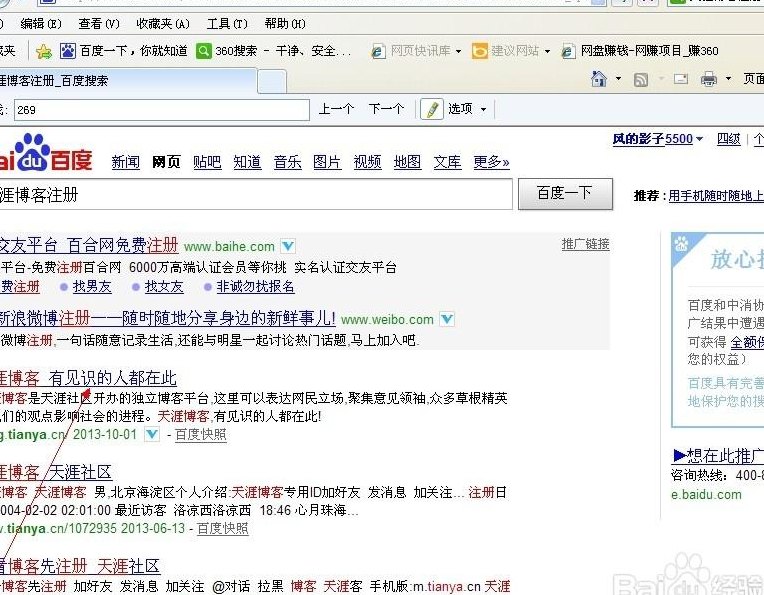
Task: Open the 网页快讯库 favorites item
Action: click(x=420, y=51)
